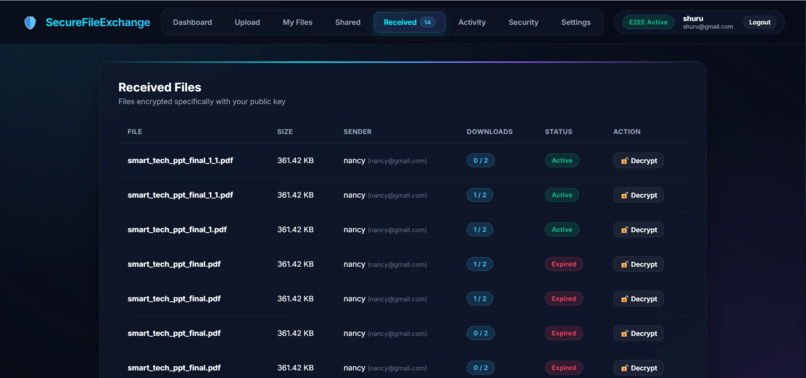Click the SIZE column header
Image resolution: width=806 pixels, height=378 pixels.
click(x=285, y=132)
